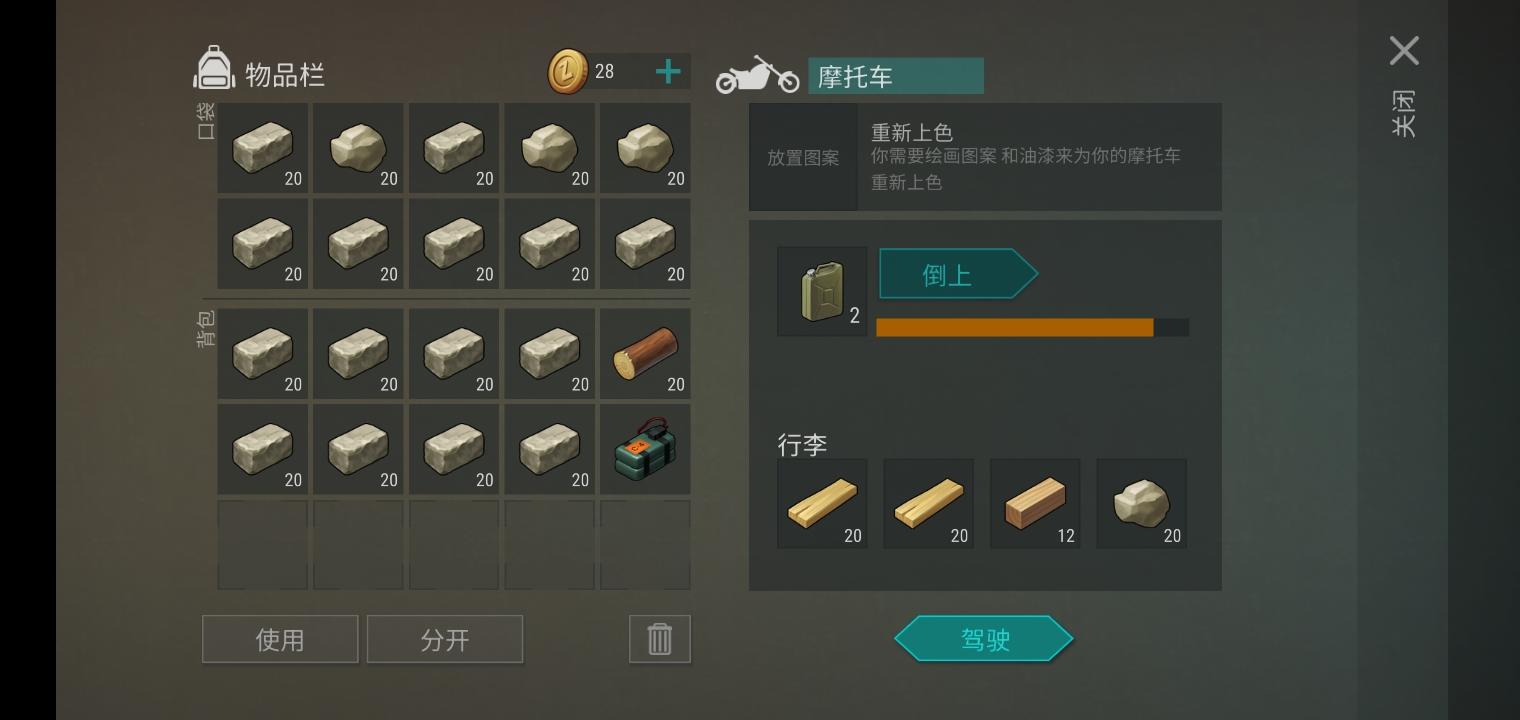Click the 倒上 refuel button

tap(958, 274)
